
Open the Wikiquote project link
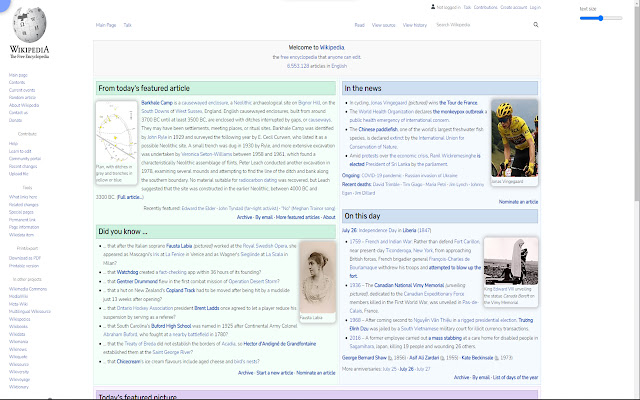coord(18,357)
